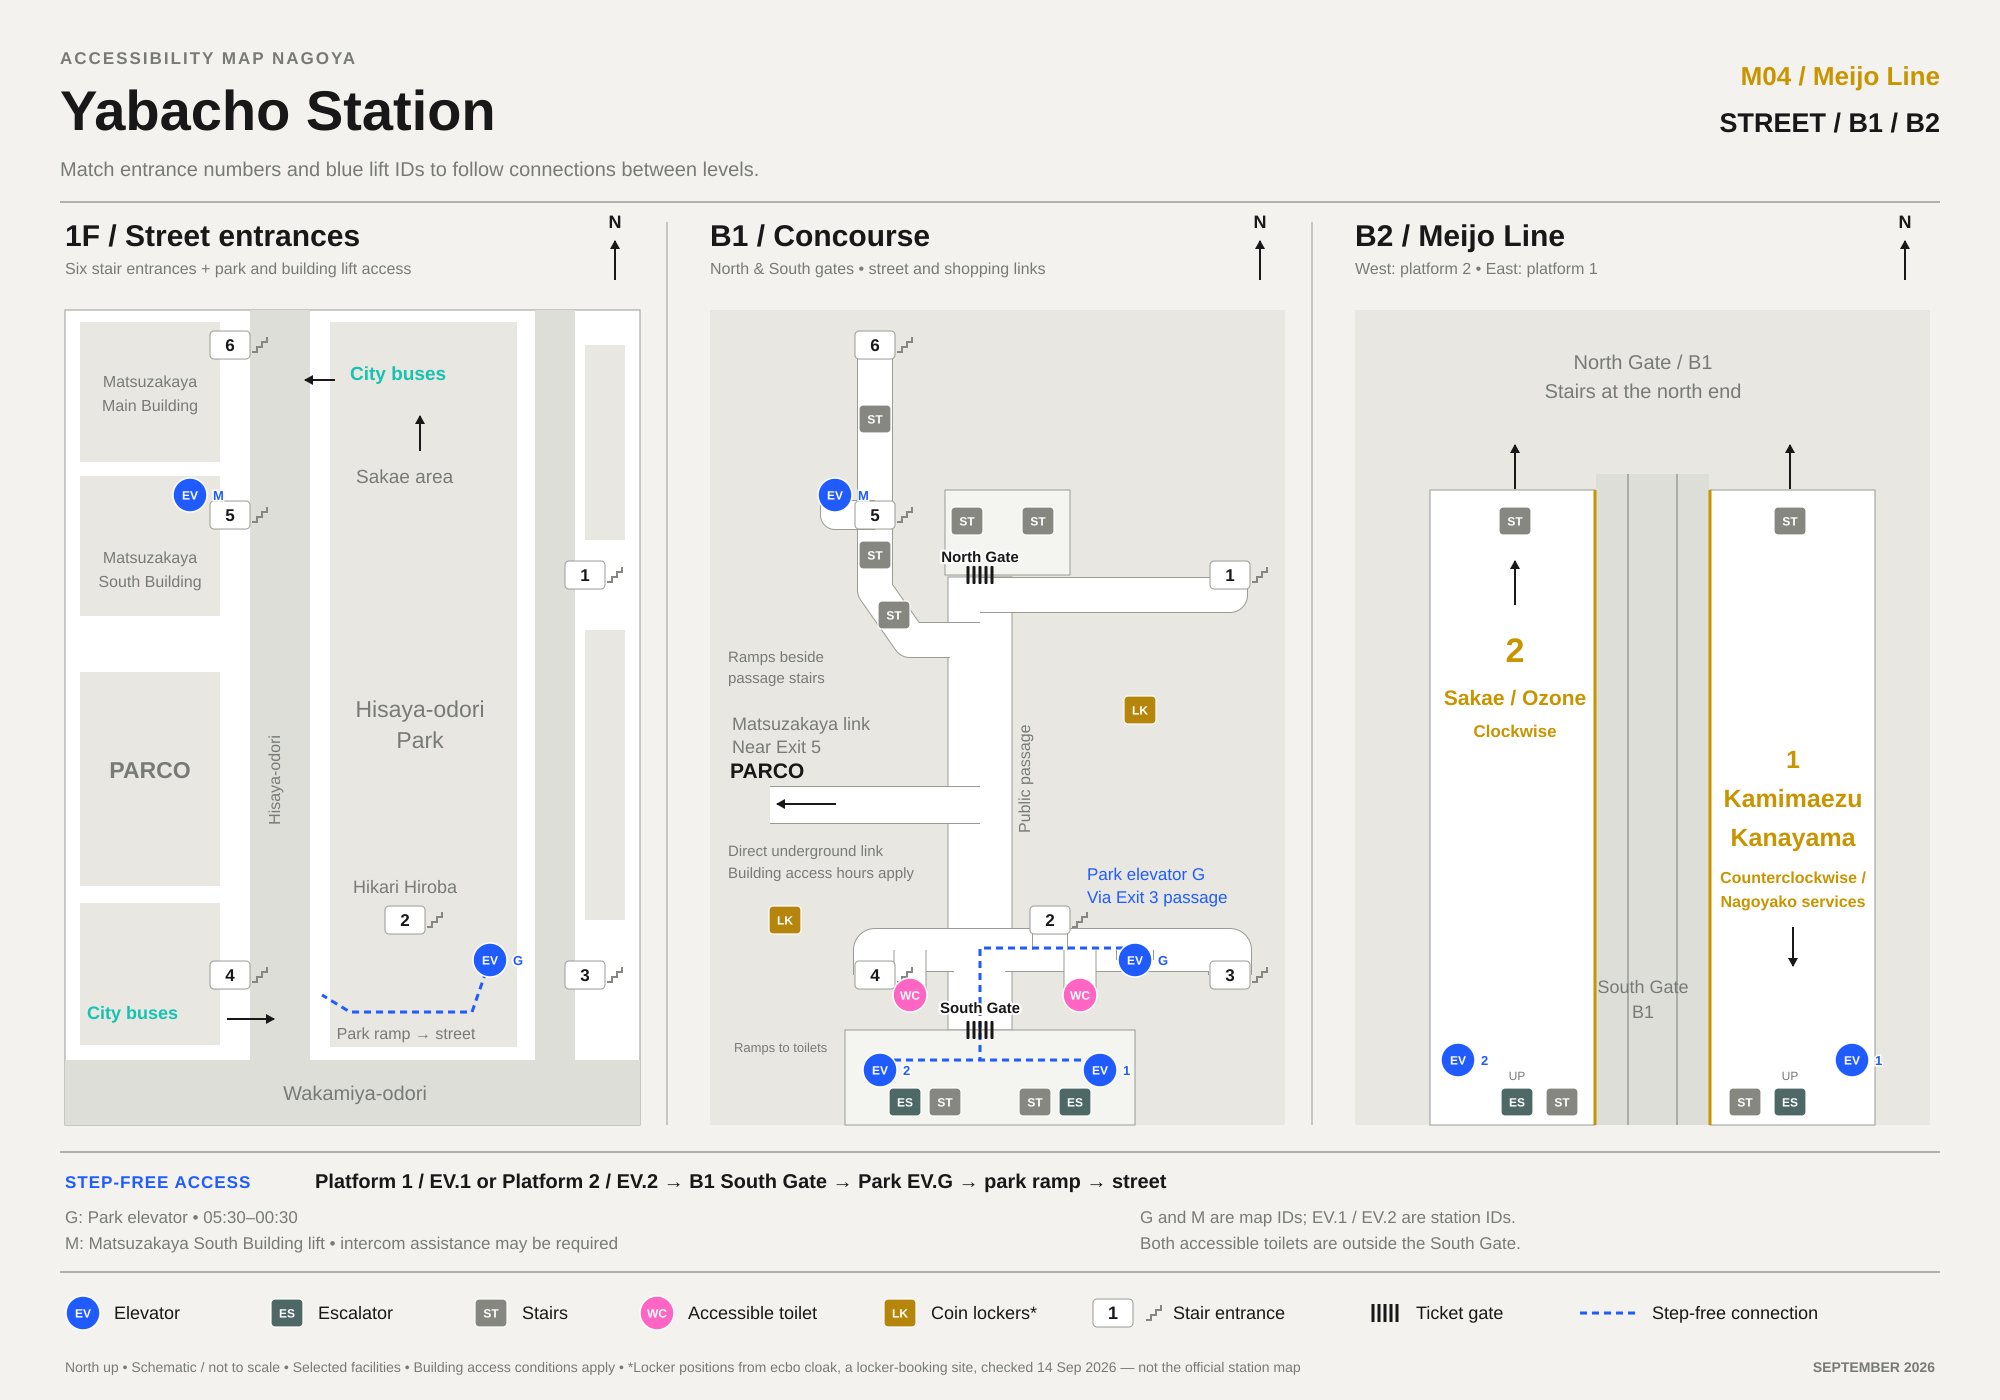
Task: Click the 'Sakae / Ozone' platform 2 label
Action: [x=1515, y=698]
